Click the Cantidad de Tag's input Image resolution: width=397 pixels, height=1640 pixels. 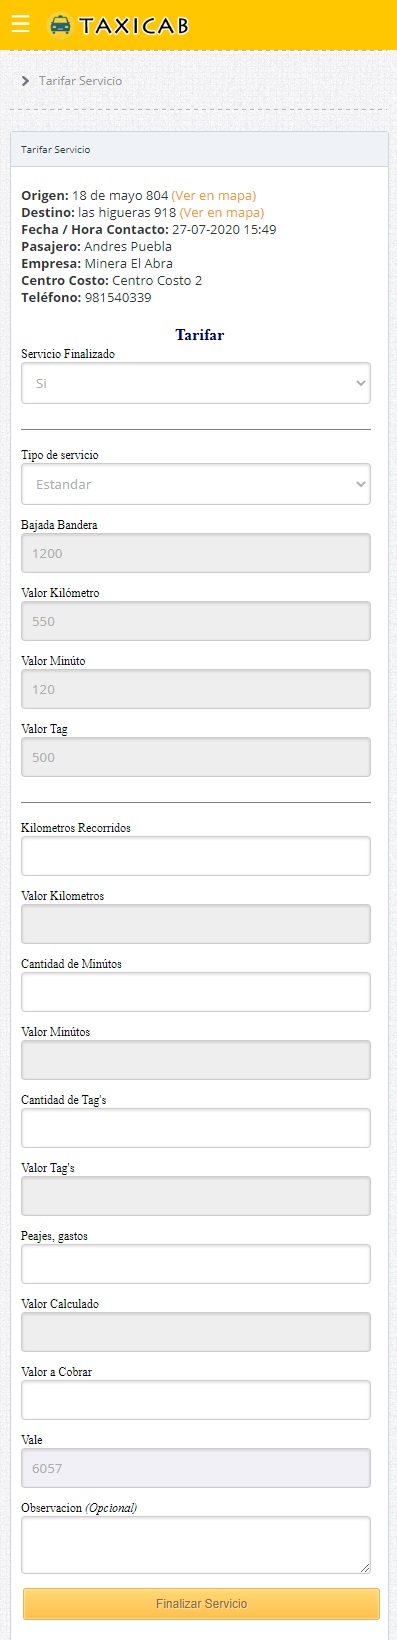click(196, 1128)
